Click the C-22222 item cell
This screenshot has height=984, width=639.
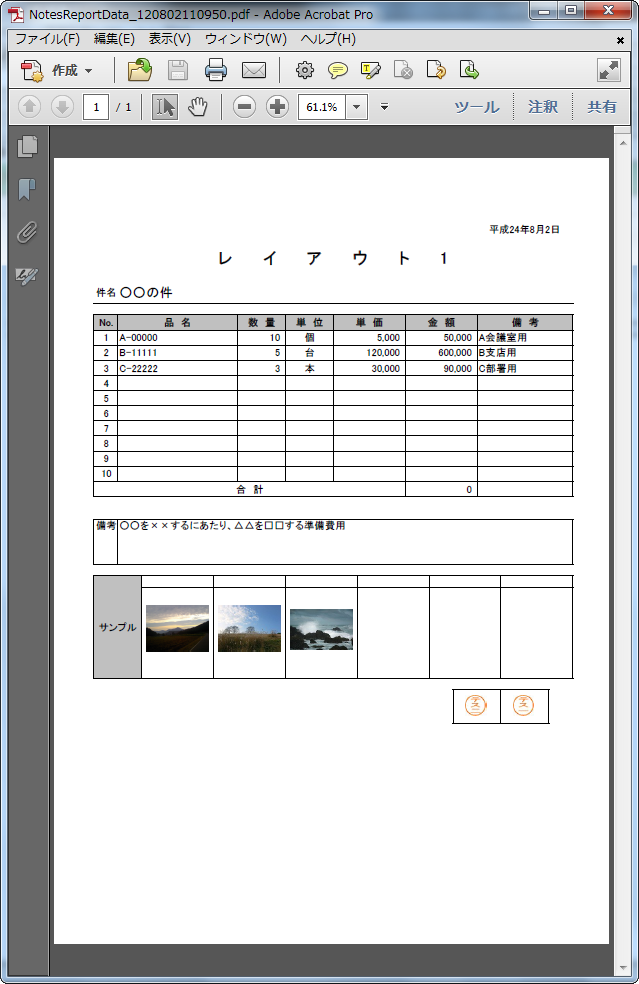178,368
